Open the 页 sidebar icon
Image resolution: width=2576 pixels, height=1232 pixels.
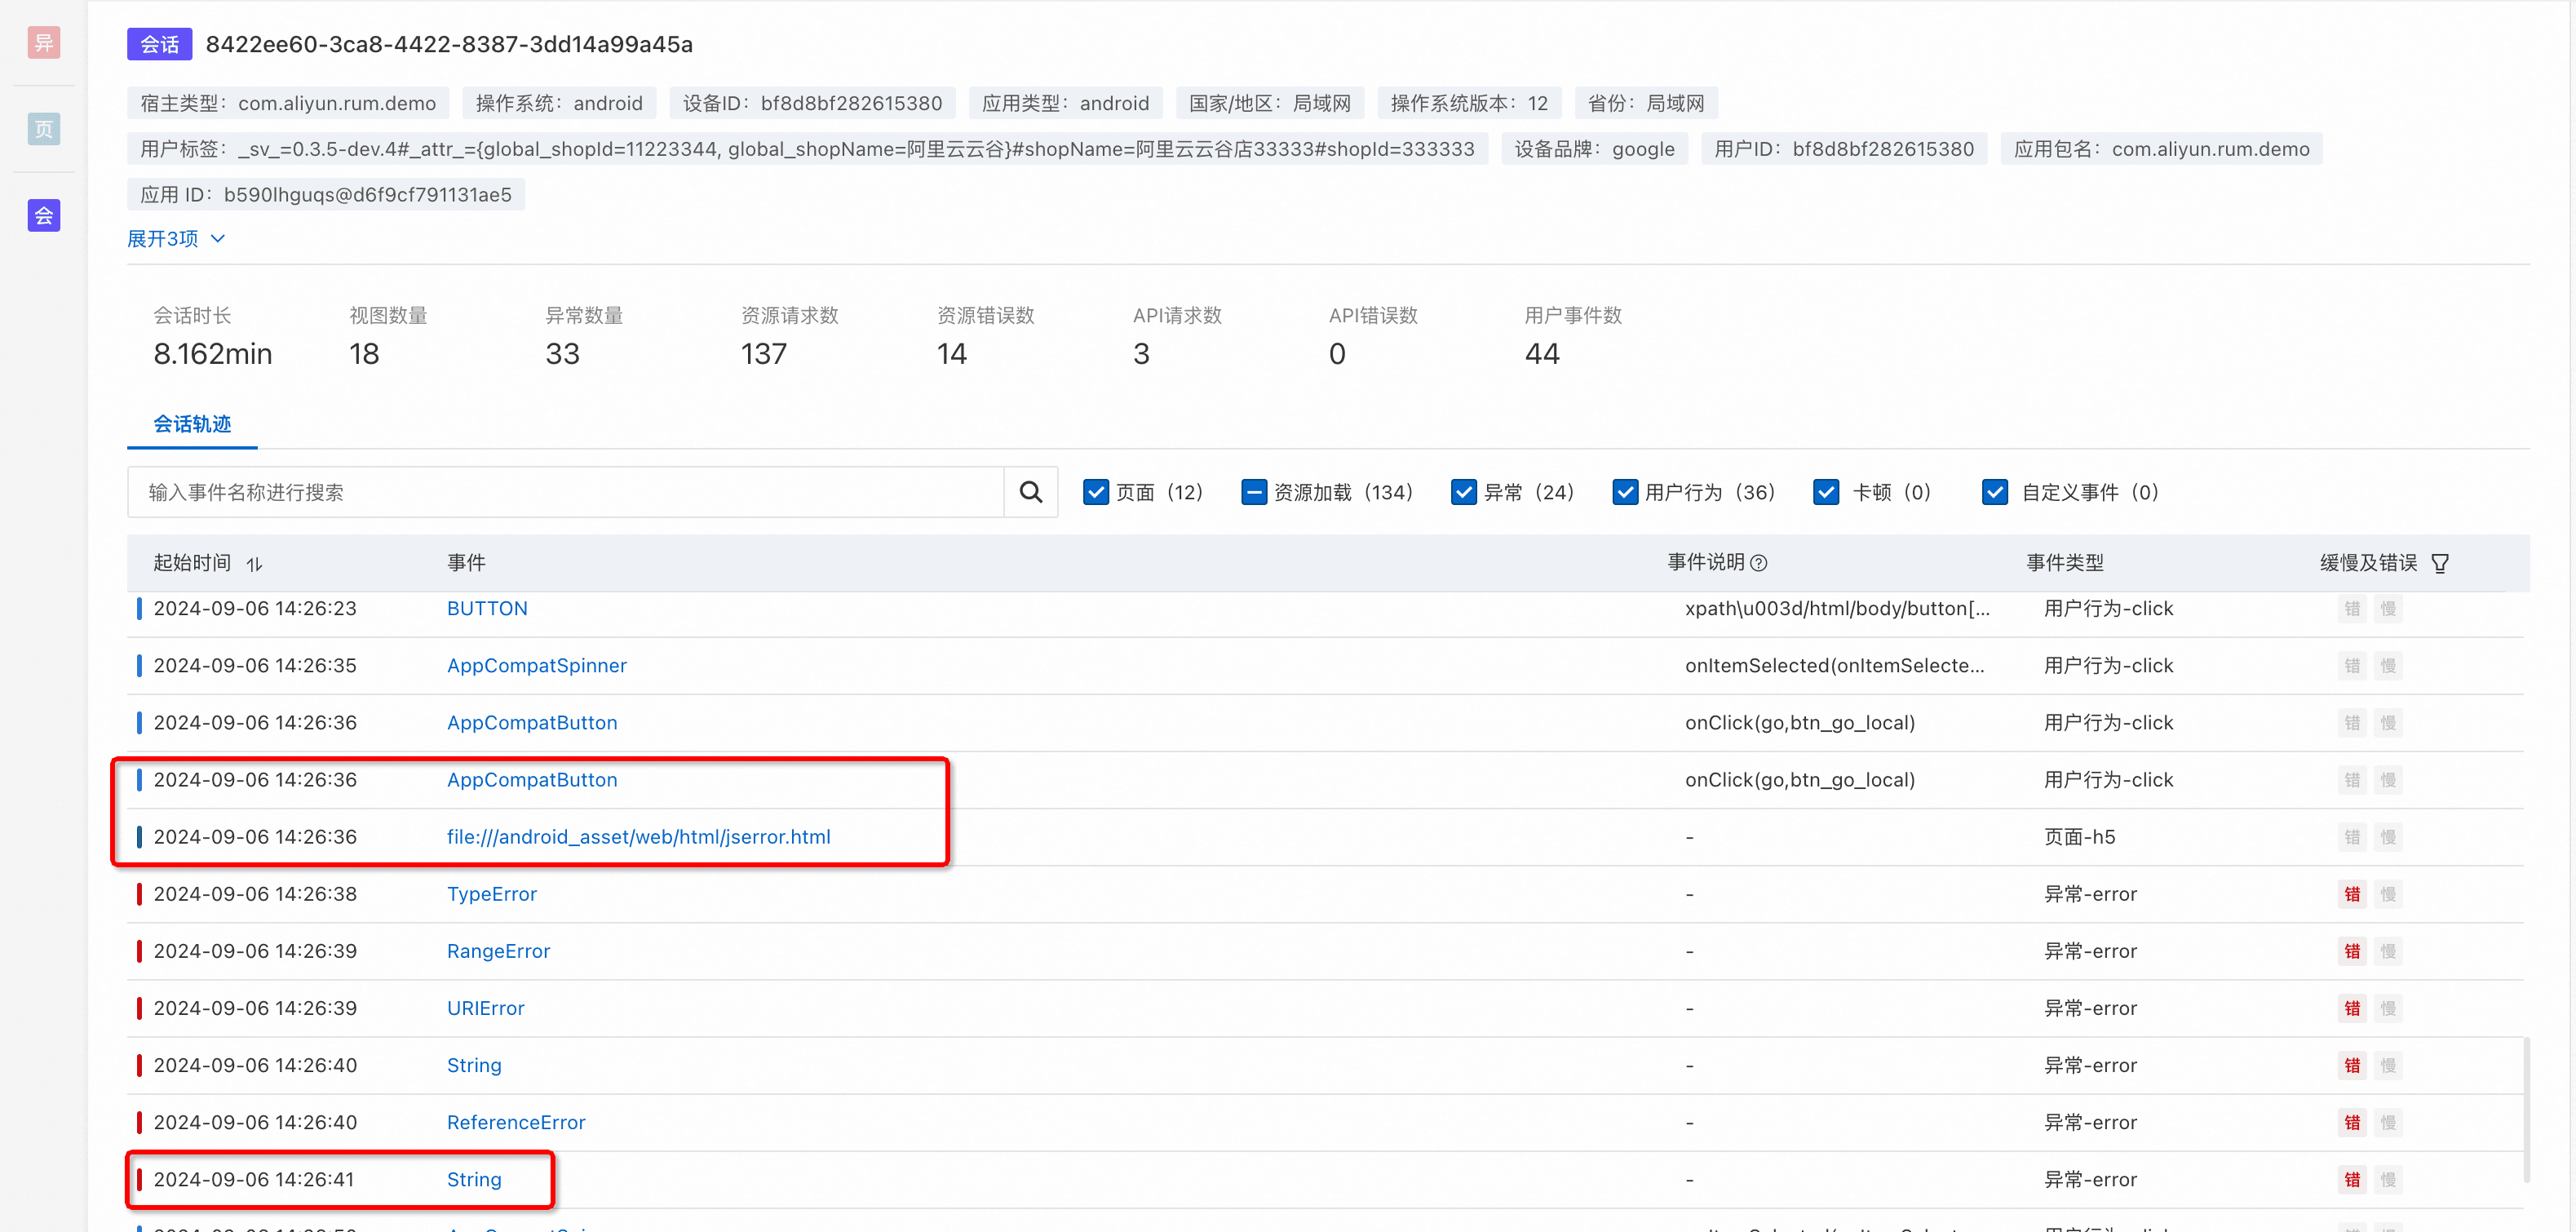pos(43,129)
